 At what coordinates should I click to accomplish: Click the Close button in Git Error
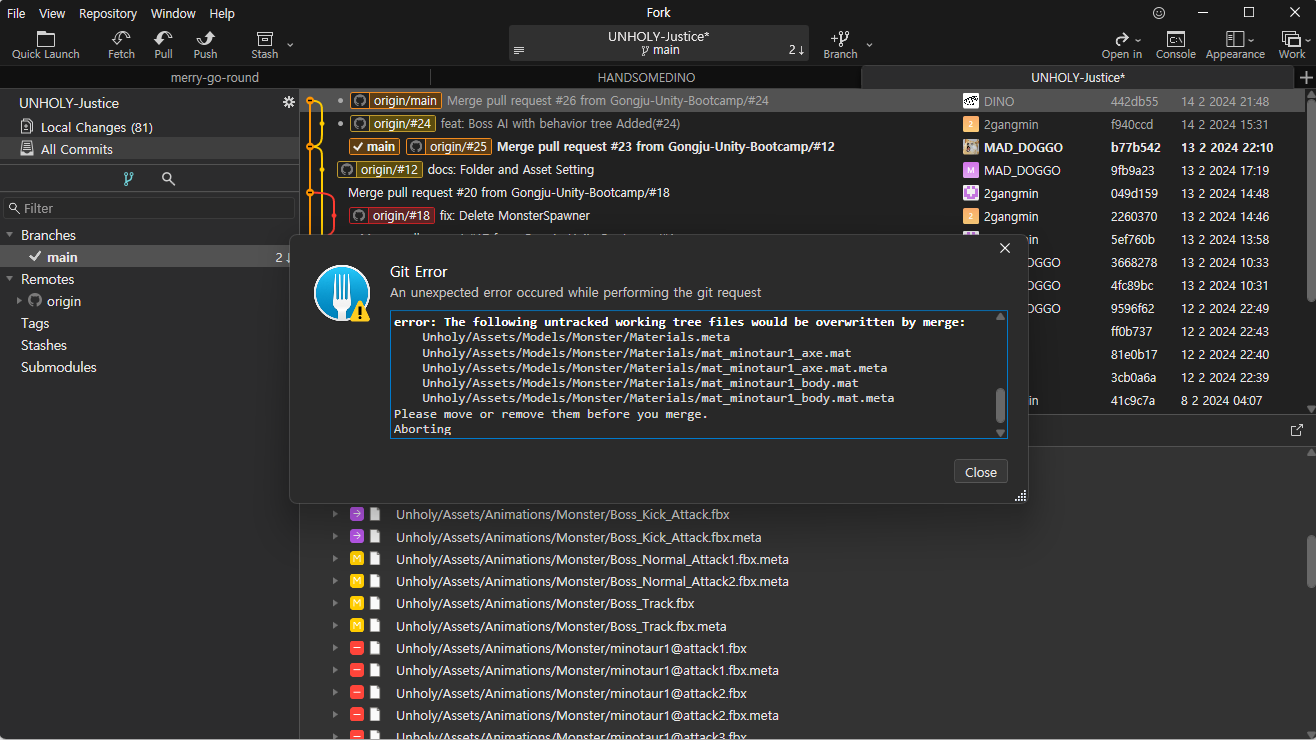click(x=980, y=472)
